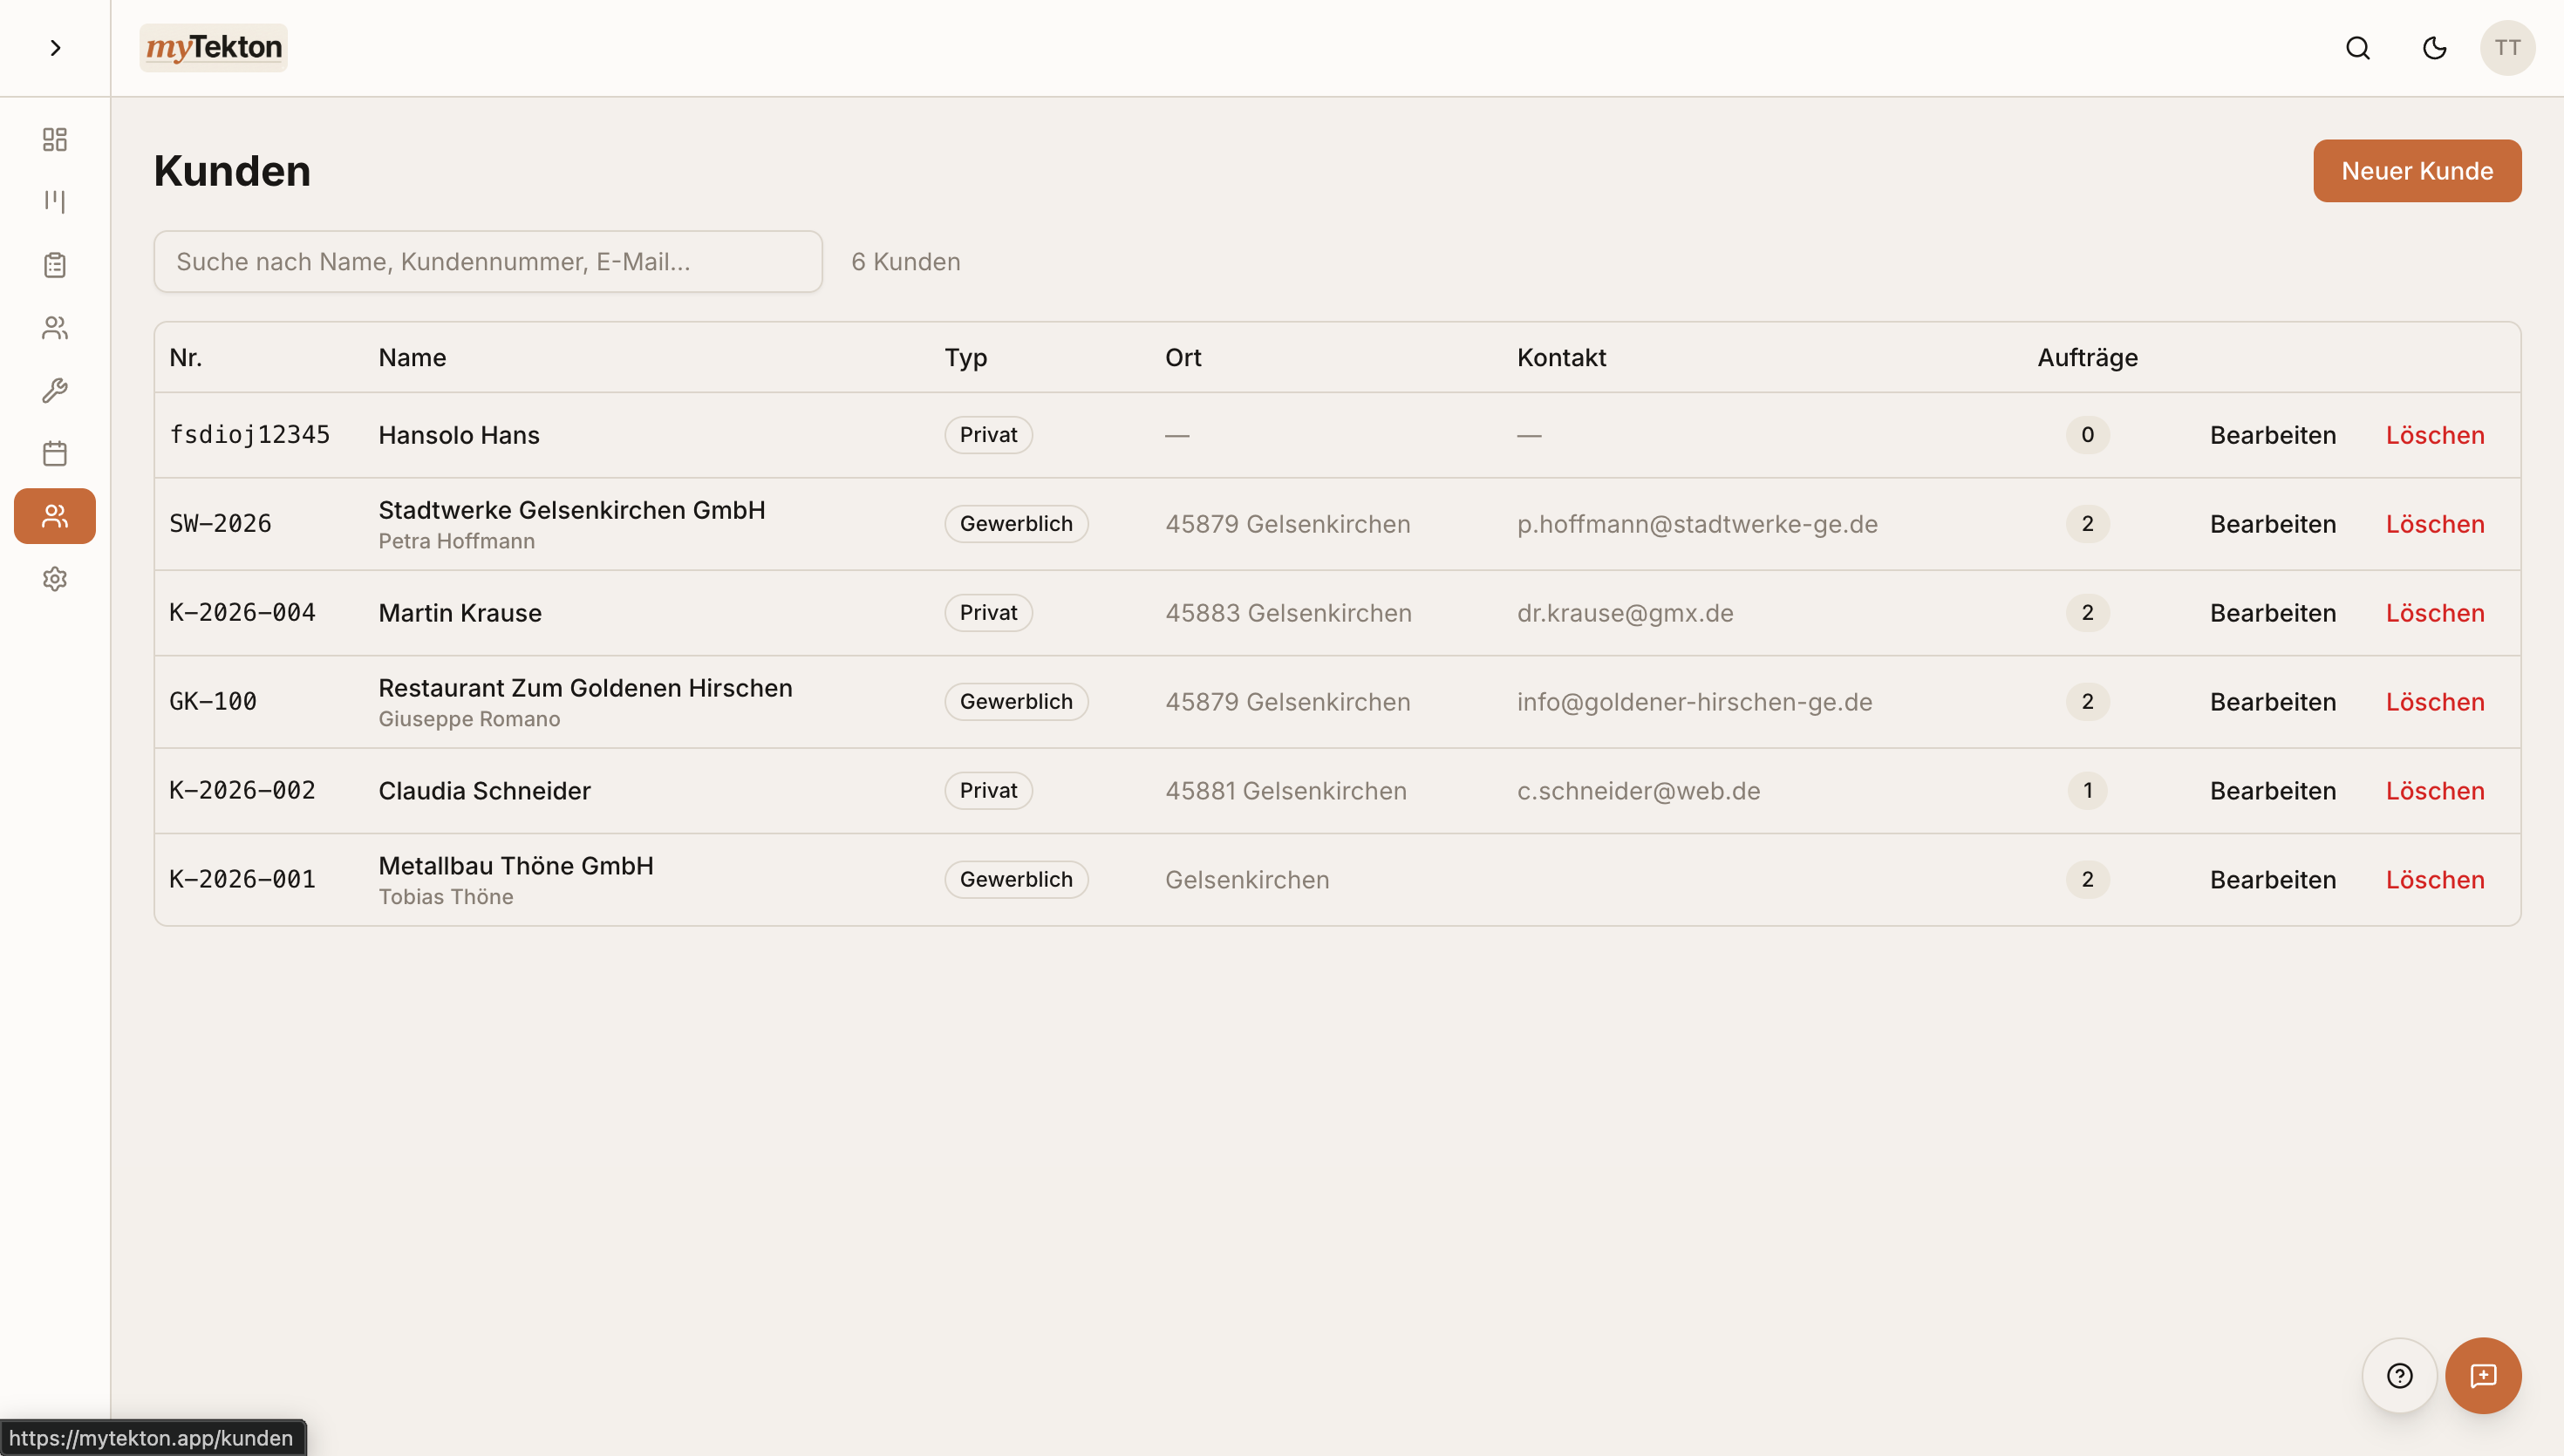This screenshot has width=2564, height=1456.
Task: Focus the customer search input field
Action: [x=488, y=262]
